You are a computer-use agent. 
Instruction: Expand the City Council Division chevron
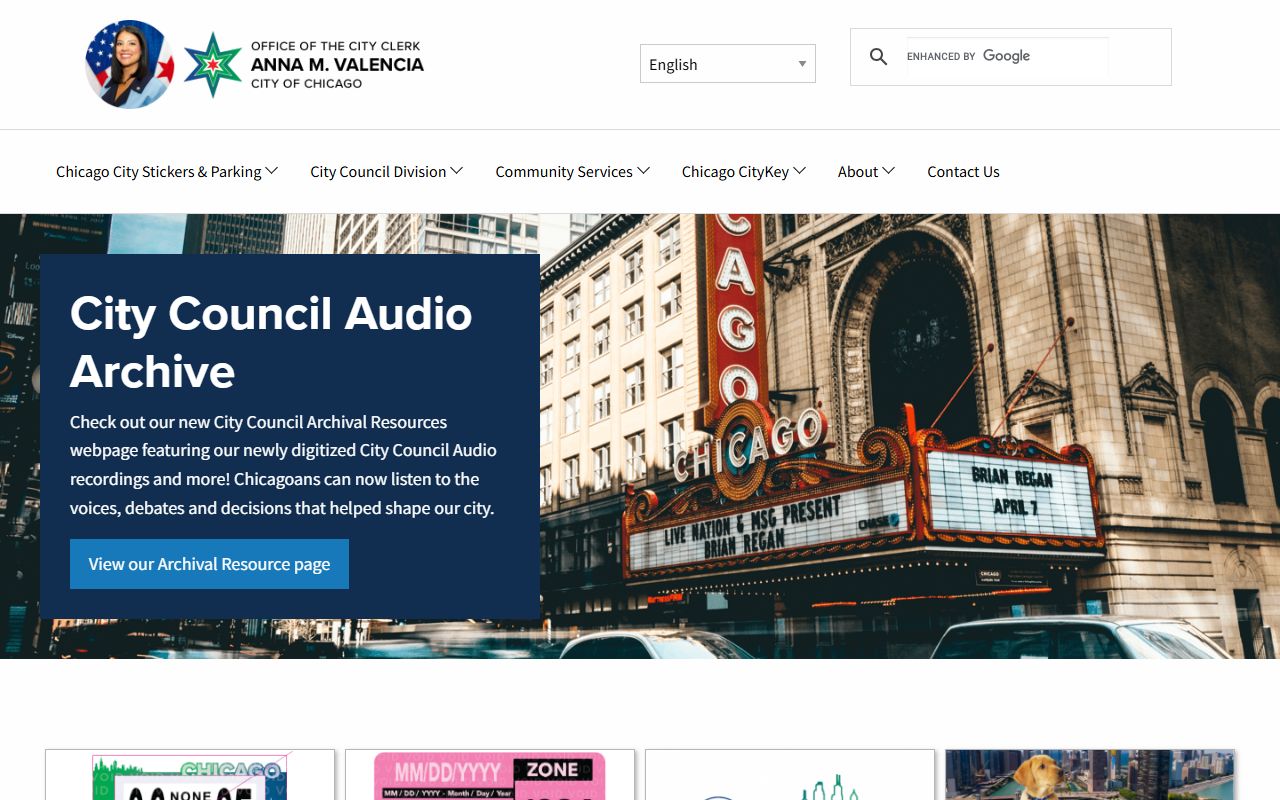(x=457, y=171)
